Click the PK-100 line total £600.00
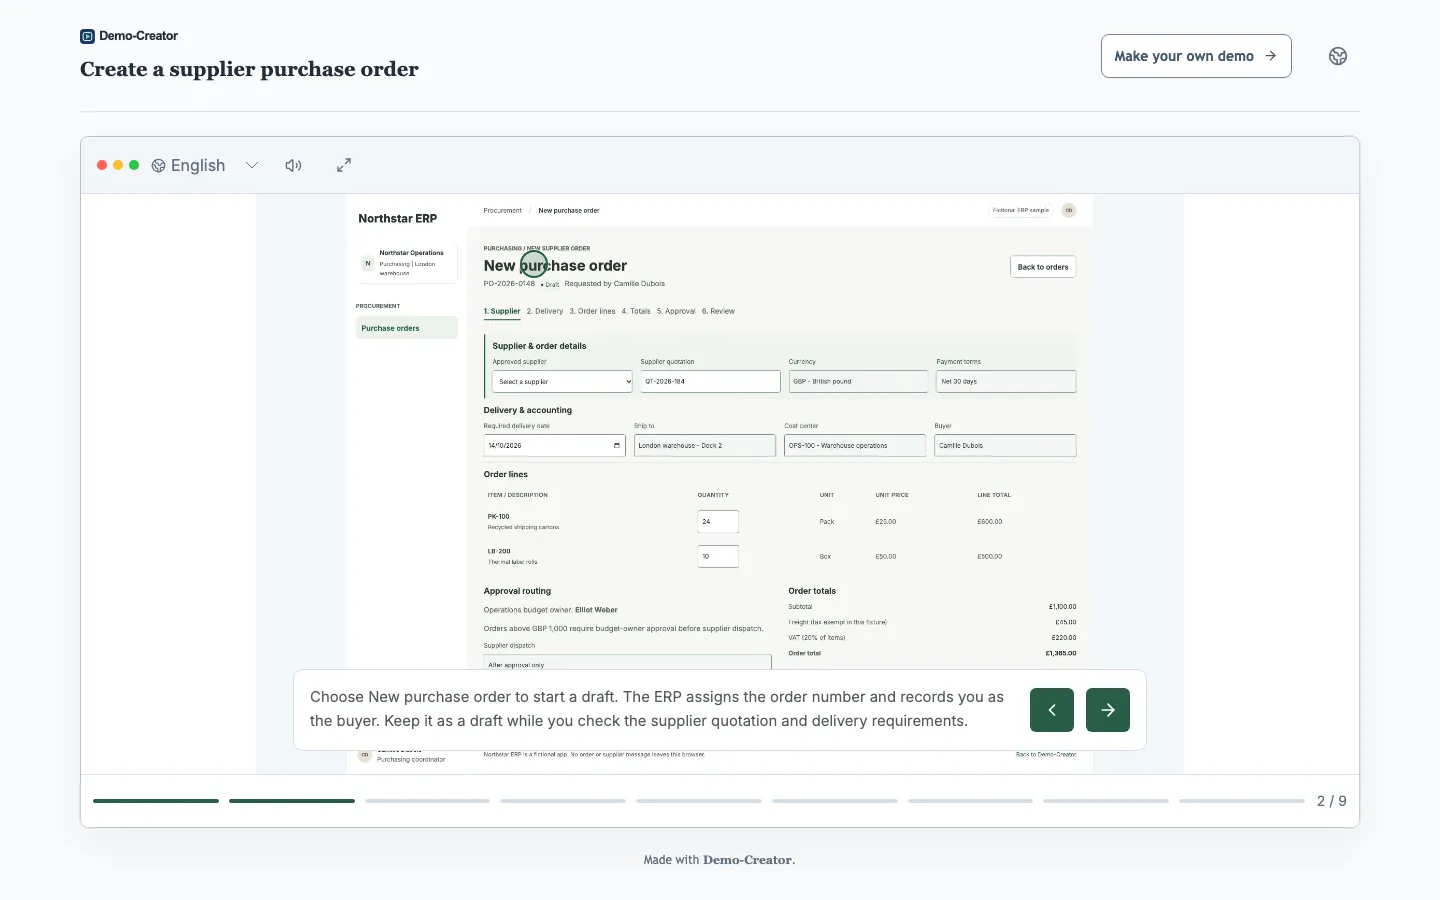Viewport: 1440px width, 900px height. click(x=989, y=522)
